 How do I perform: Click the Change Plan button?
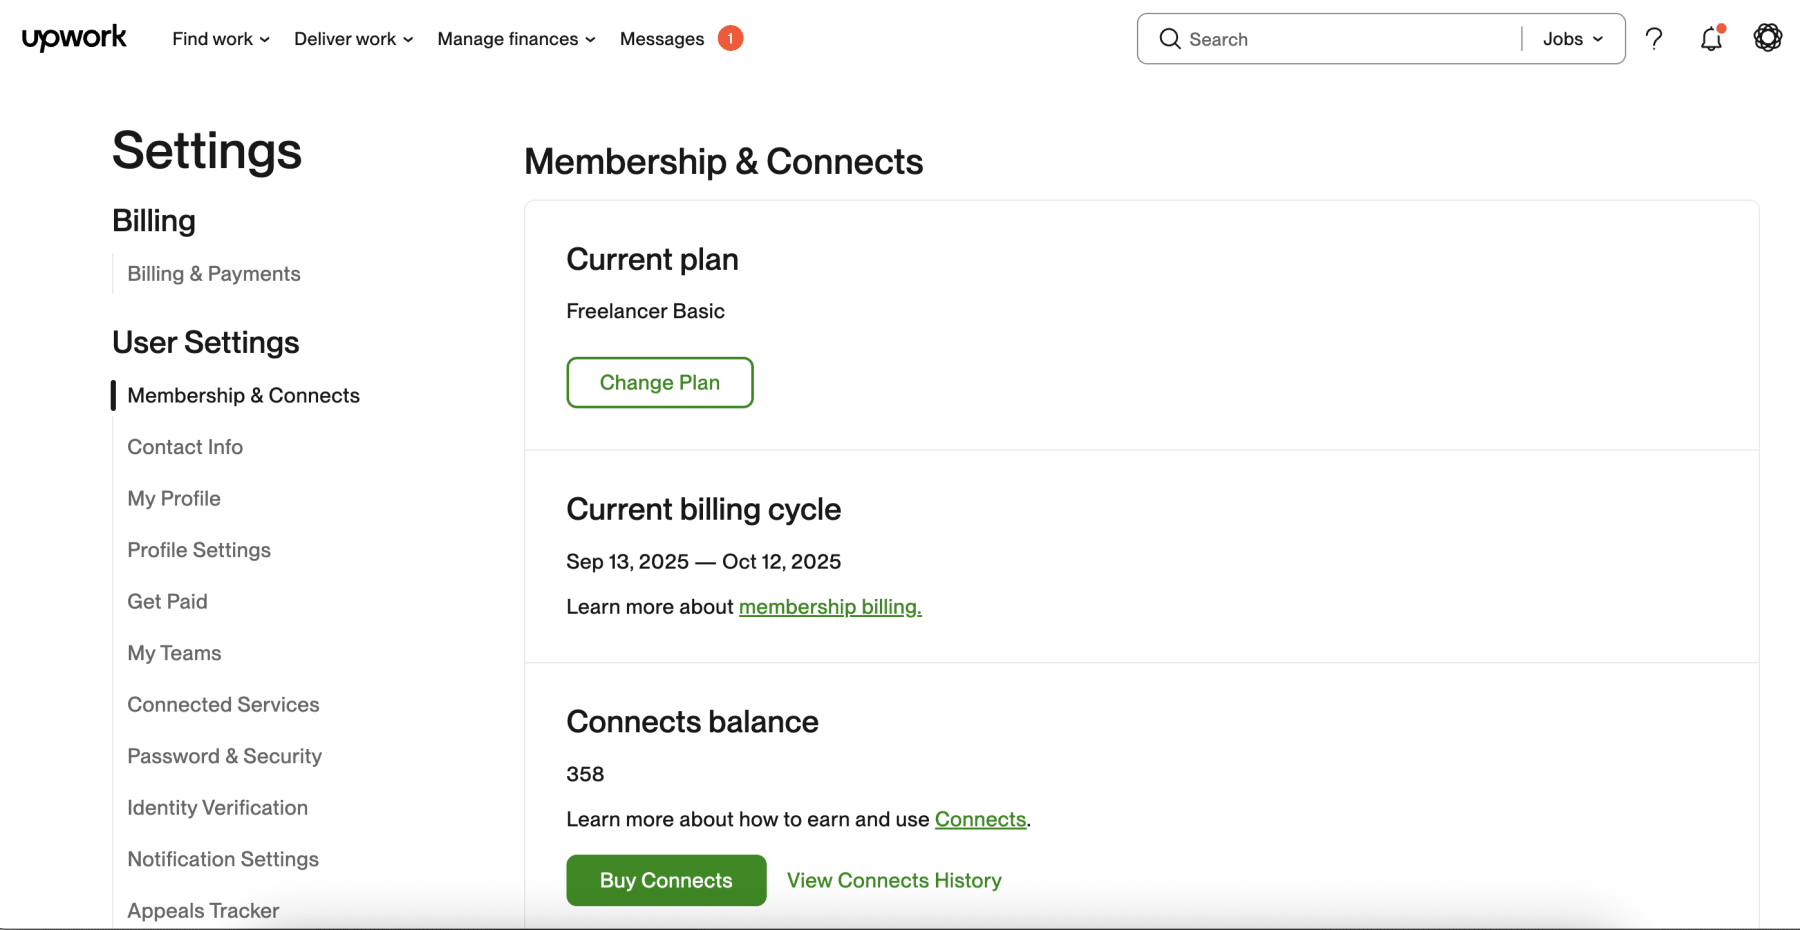(659, 382)
